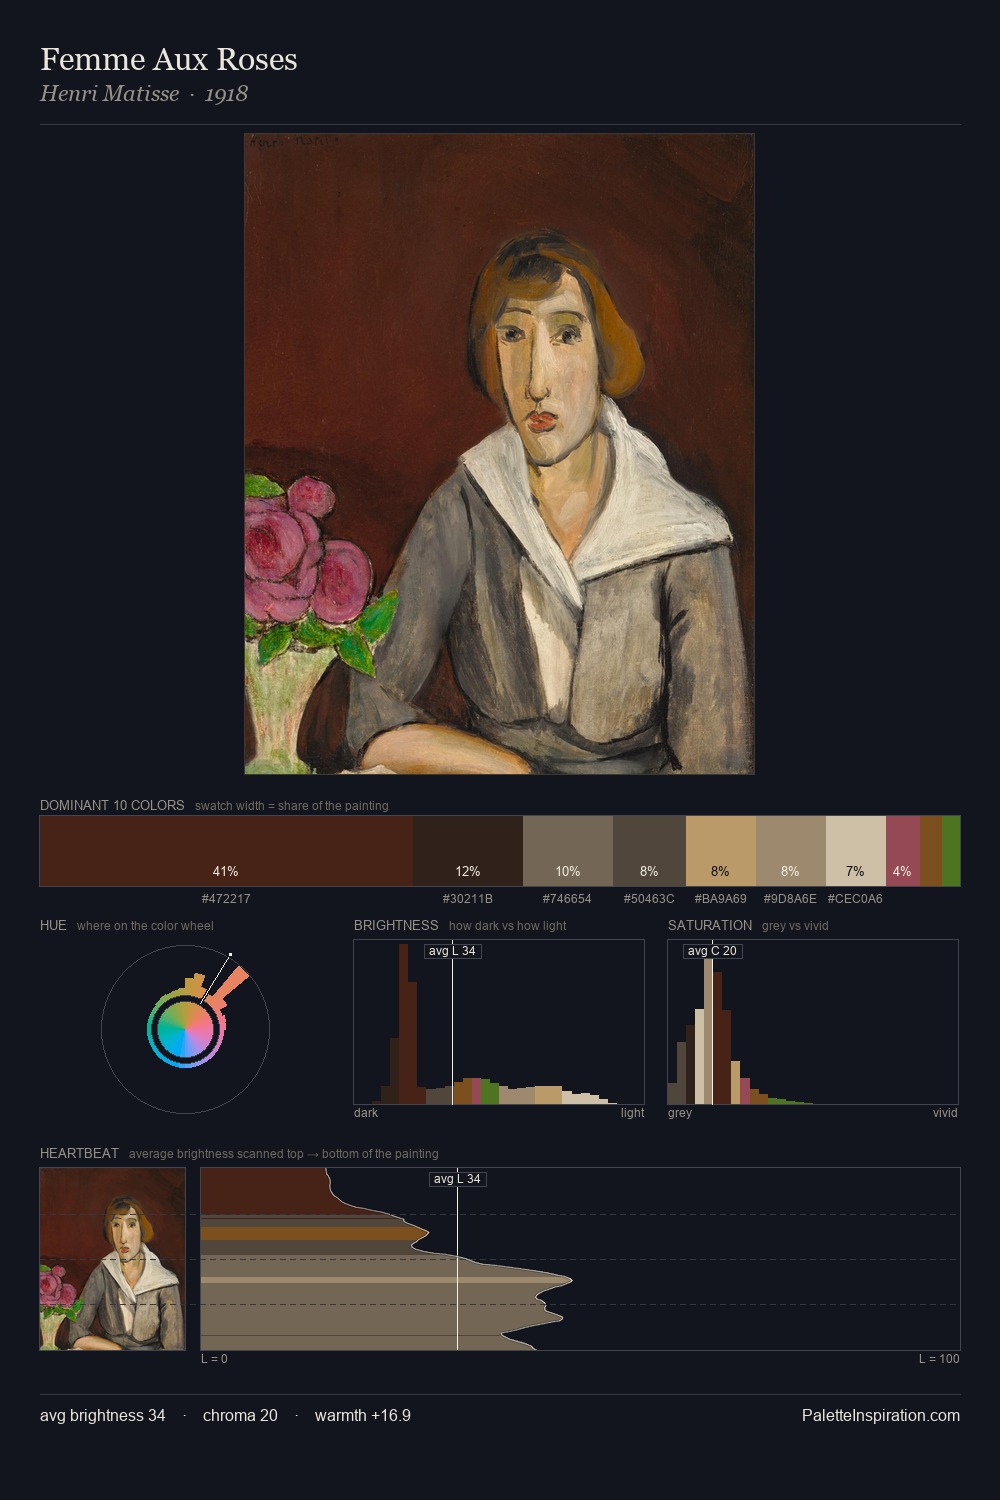Click the dark brown 41% color swatch
This screenshot has height=1500, width=1000.
point(226,851)
